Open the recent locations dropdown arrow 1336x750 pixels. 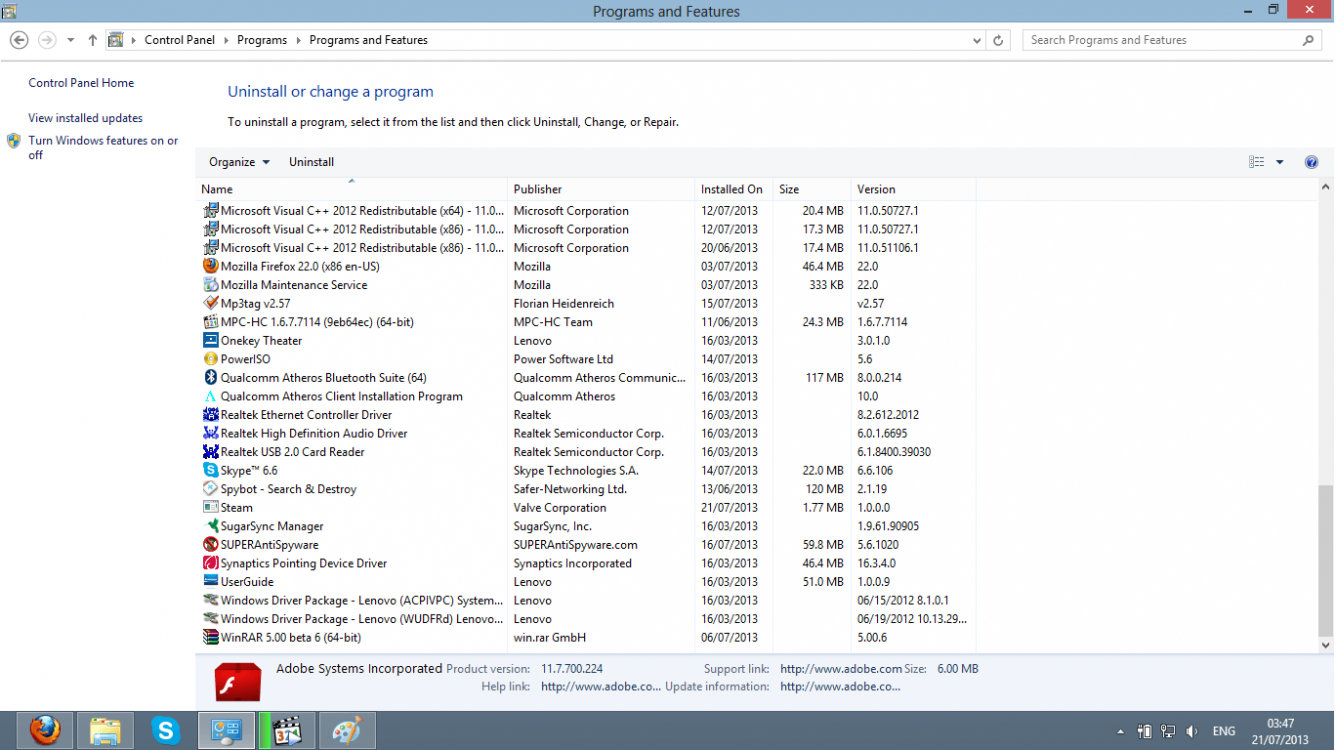coord(70,40)
